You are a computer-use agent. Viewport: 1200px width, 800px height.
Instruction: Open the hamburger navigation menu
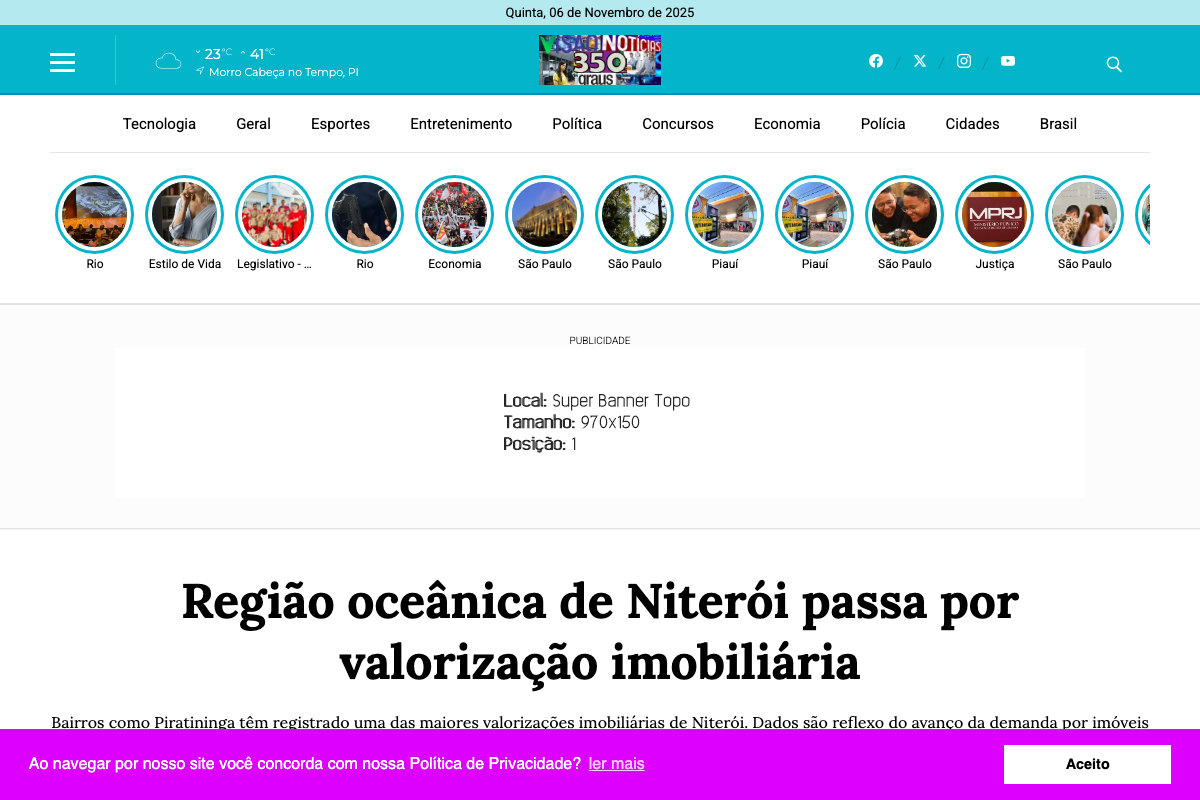[x=62, y=61]
